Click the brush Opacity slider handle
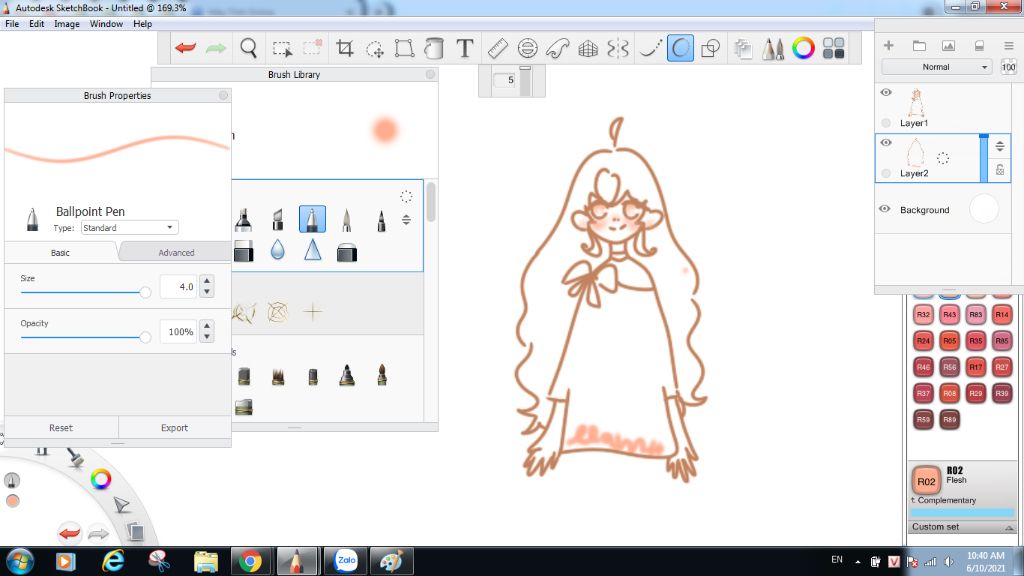Image resolution: width=1024 pixels, height=576 pixels. pos(145,337)
